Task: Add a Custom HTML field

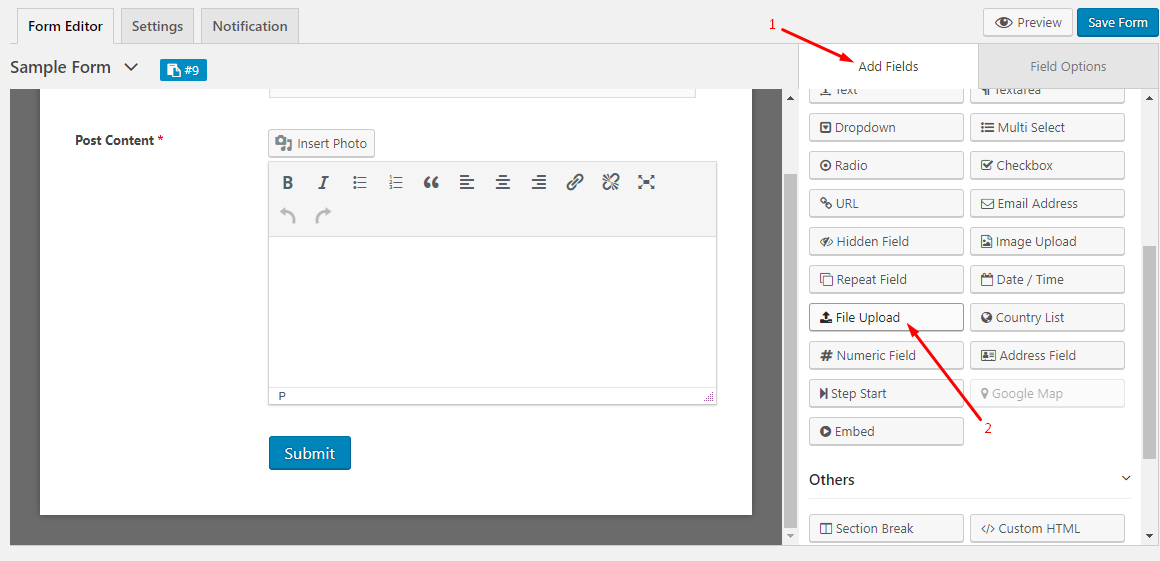Action: pos(1048,528)
